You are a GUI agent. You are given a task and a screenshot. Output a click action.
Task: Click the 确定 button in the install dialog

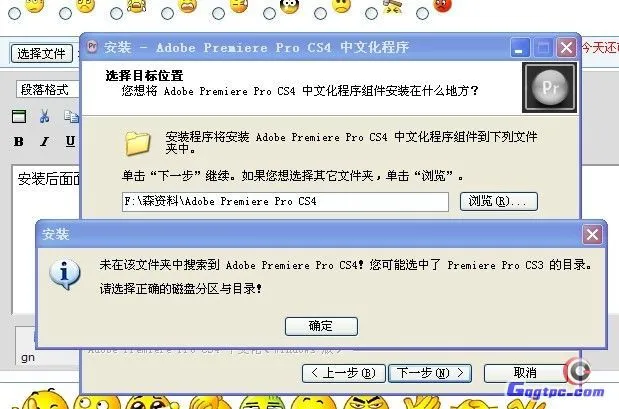click(321, 326)
